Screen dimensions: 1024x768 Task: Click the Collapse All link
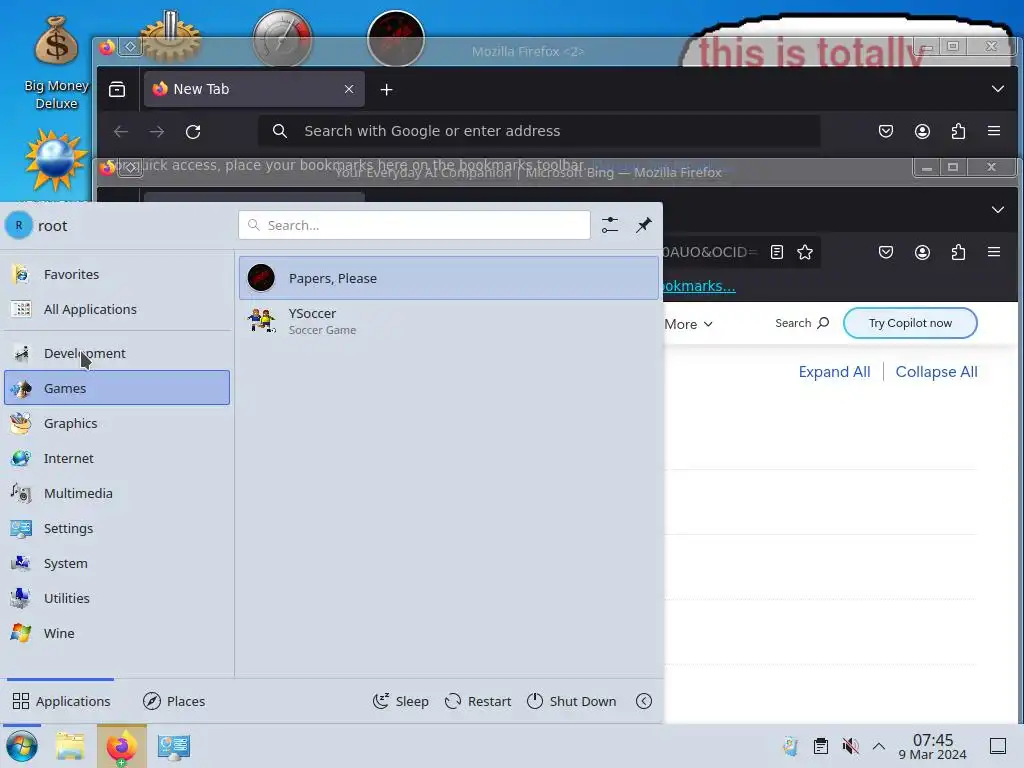coord(936,372)
